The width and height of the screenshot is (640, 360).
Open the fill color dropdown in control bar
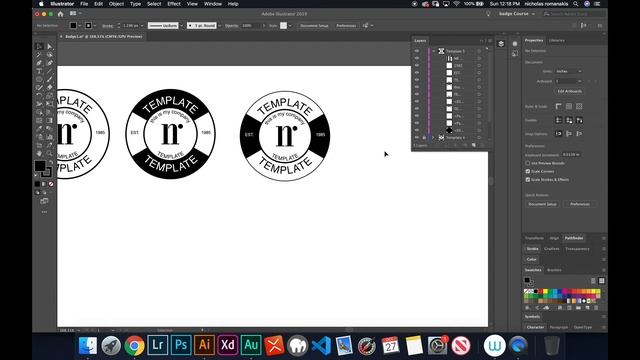(80, 25)
